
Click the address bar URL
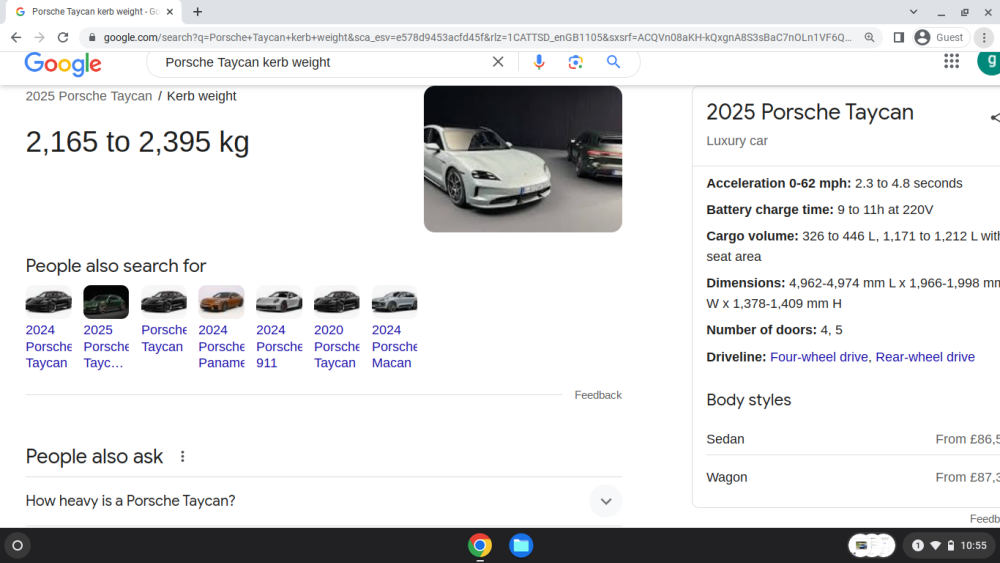point(477,38)
